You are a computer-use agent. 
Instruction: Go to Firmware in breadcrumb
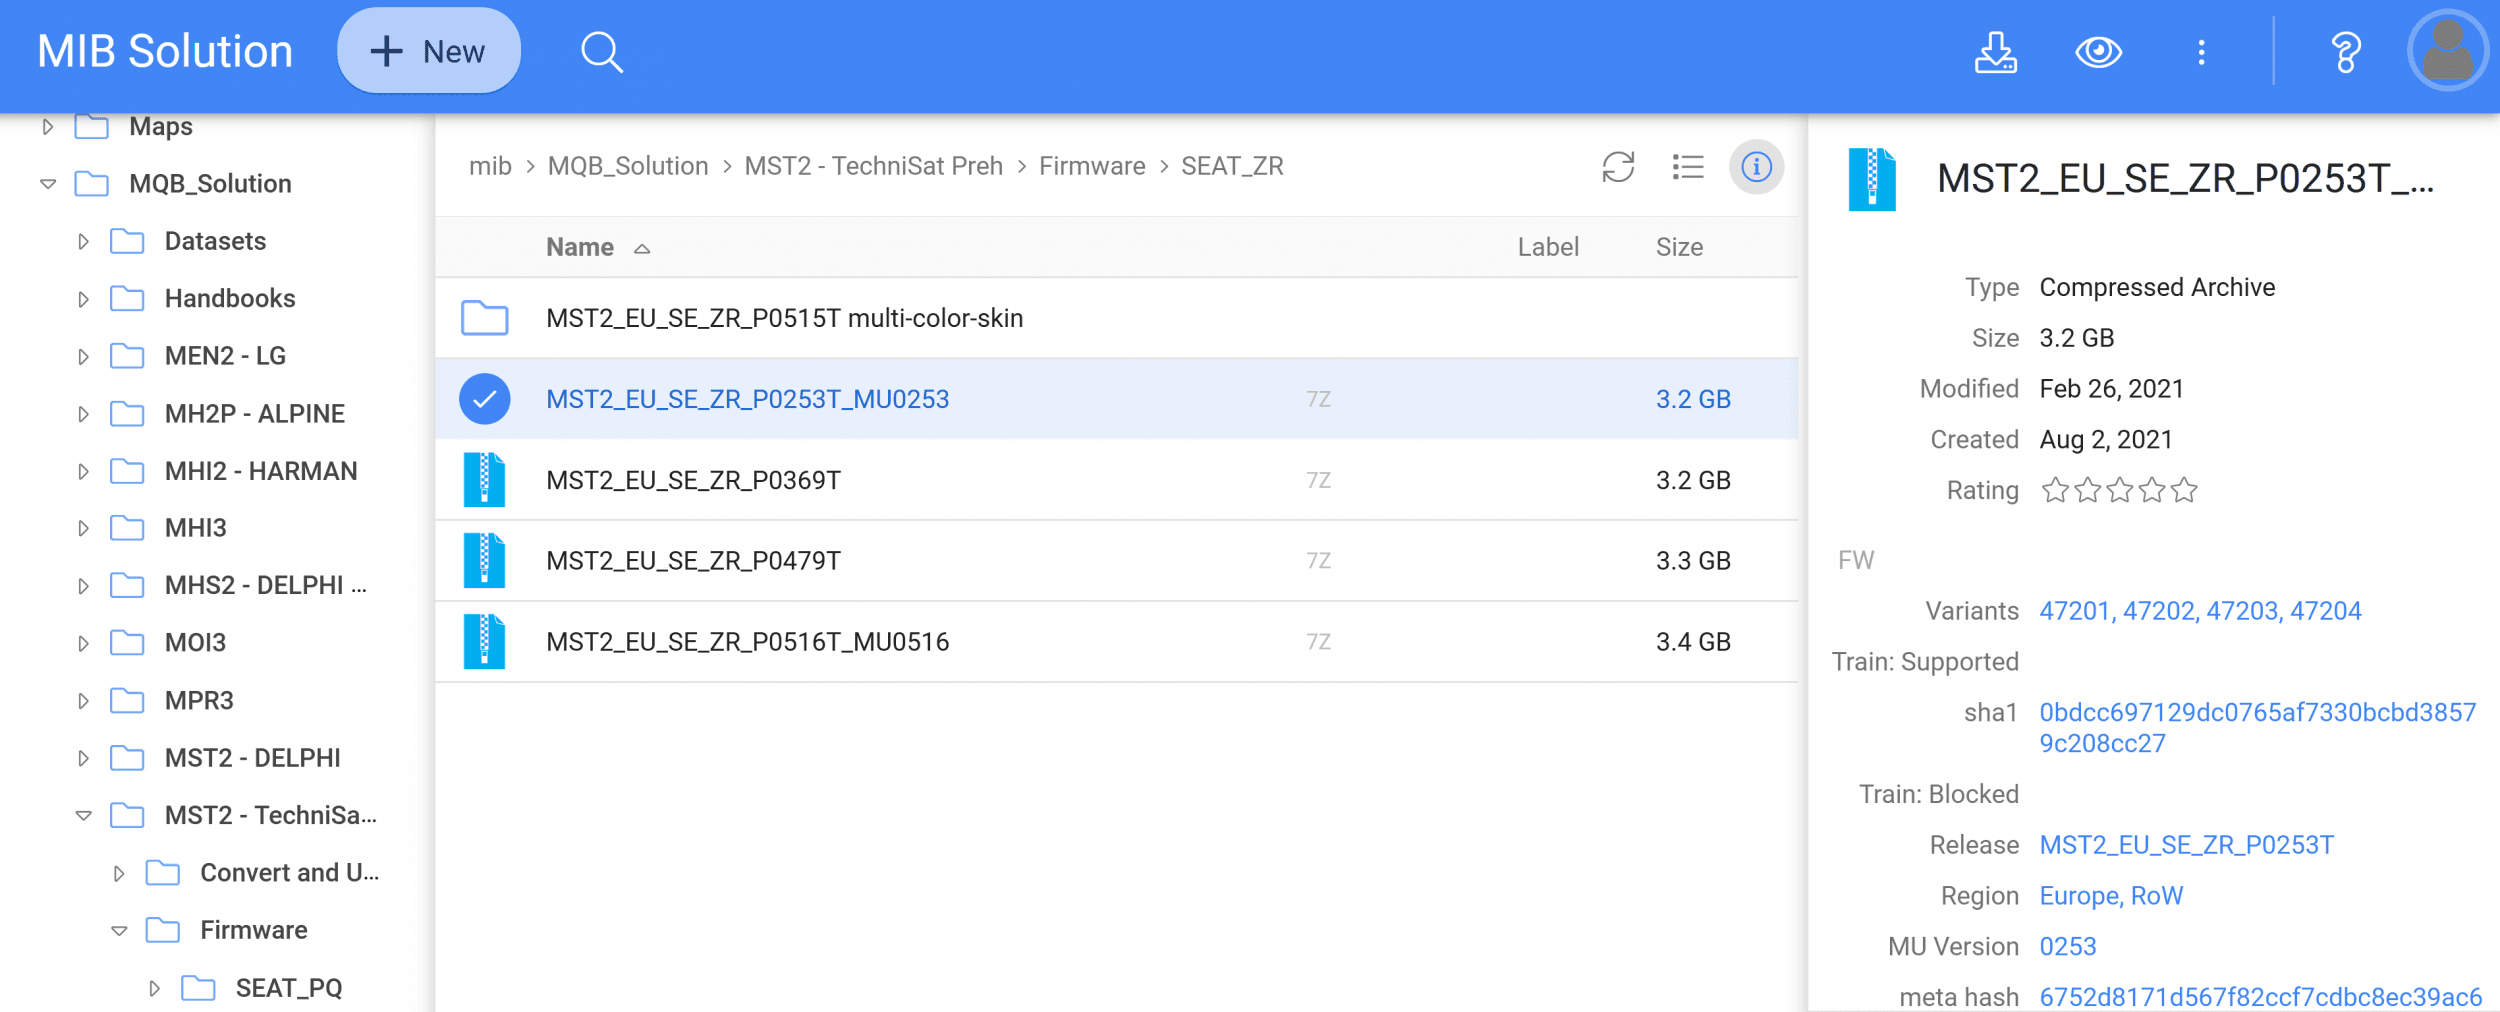point(1092,166)
